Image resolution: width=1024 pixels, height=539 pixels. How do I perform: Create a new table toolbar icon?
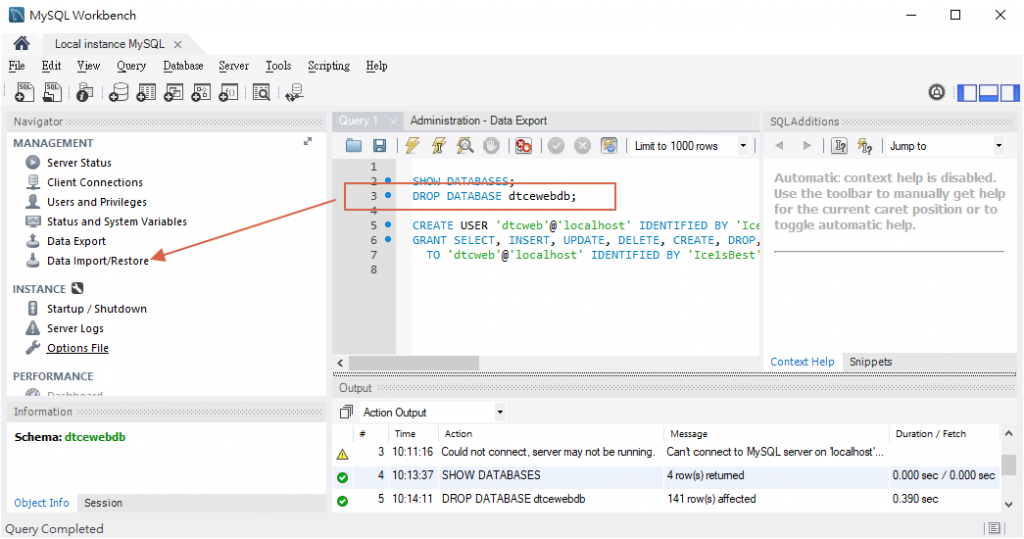point(146,93)
